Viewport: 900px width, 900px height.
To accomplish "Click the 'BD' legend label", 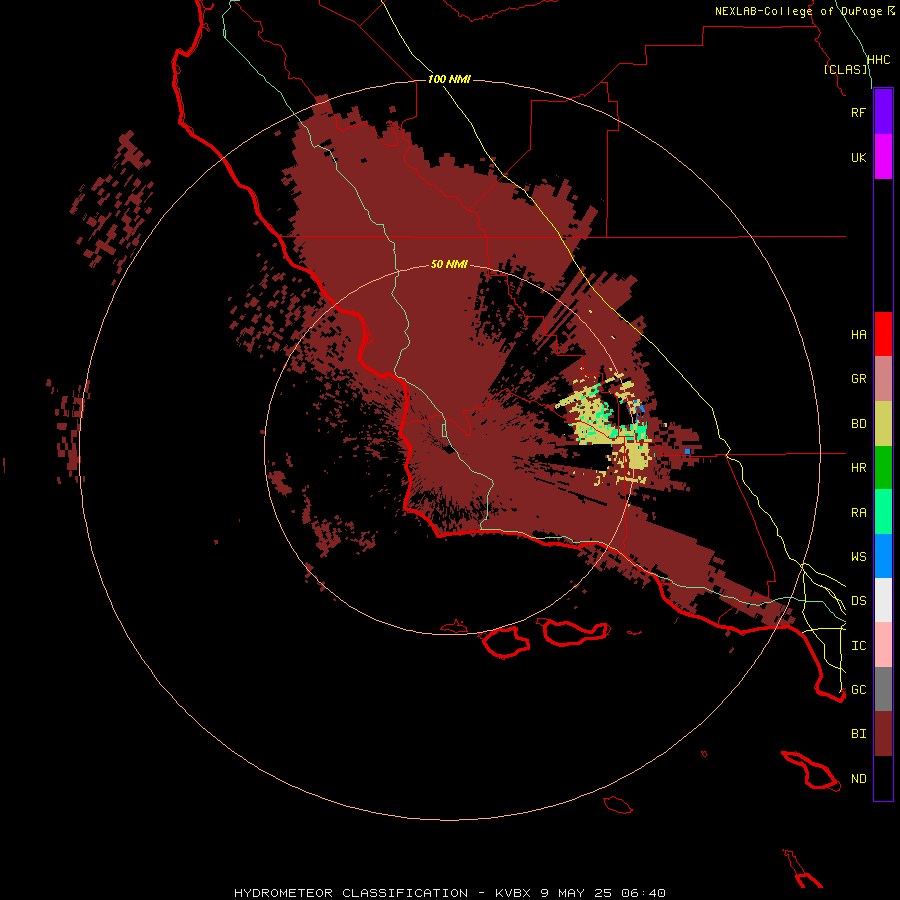I will click(858, 424).
